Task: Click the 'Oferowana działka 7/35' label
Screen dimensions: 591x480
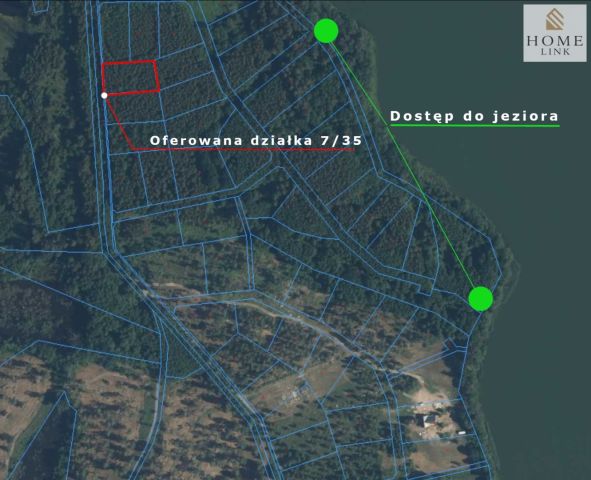Action: pyautogui.click(x=256, y=141)
